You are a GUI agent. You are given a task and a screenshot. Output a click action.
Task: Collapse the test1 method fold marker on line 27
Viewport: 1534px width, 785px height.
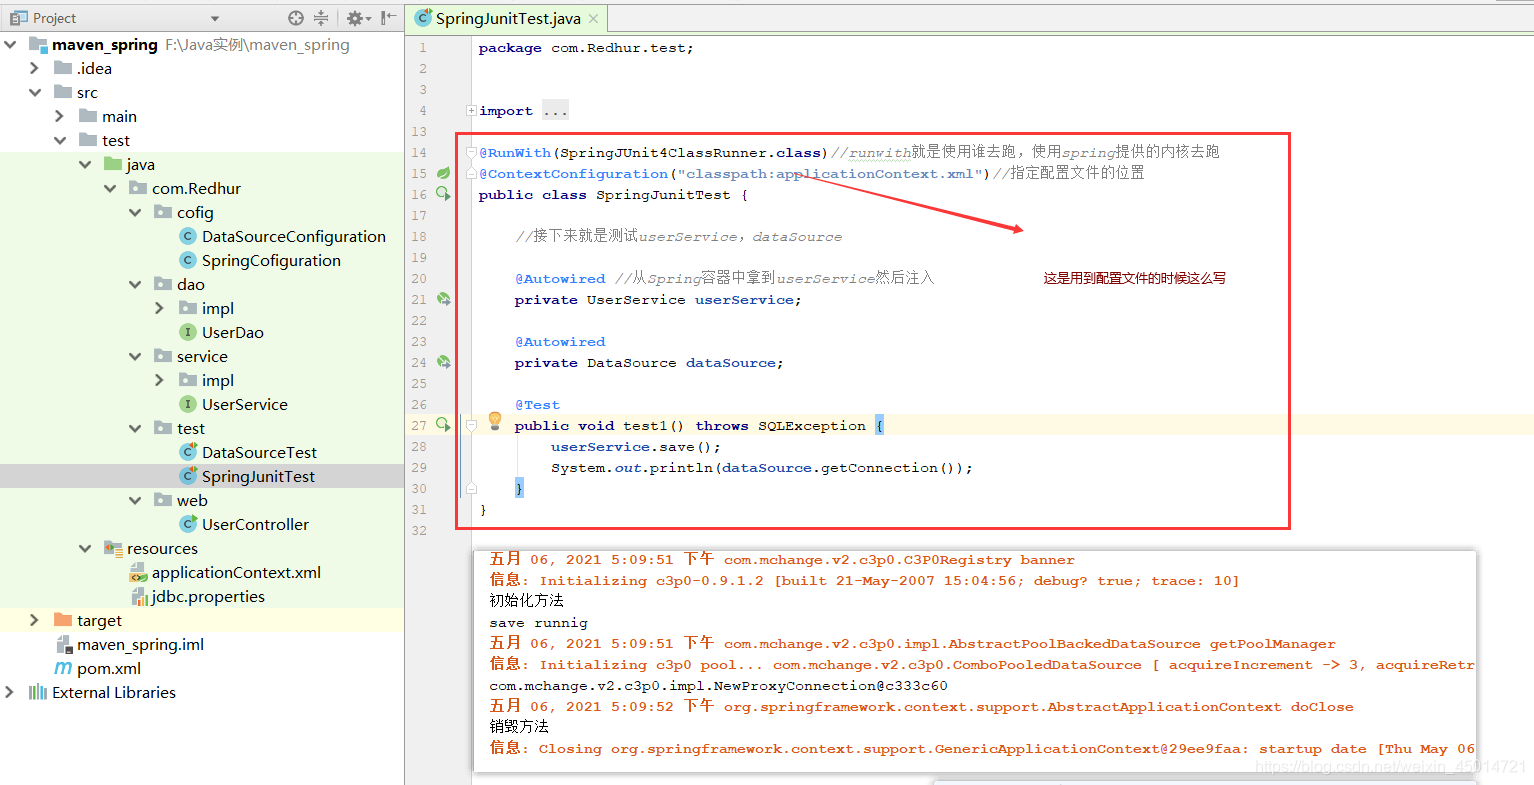pyautogui.click(x=471, y=426)
